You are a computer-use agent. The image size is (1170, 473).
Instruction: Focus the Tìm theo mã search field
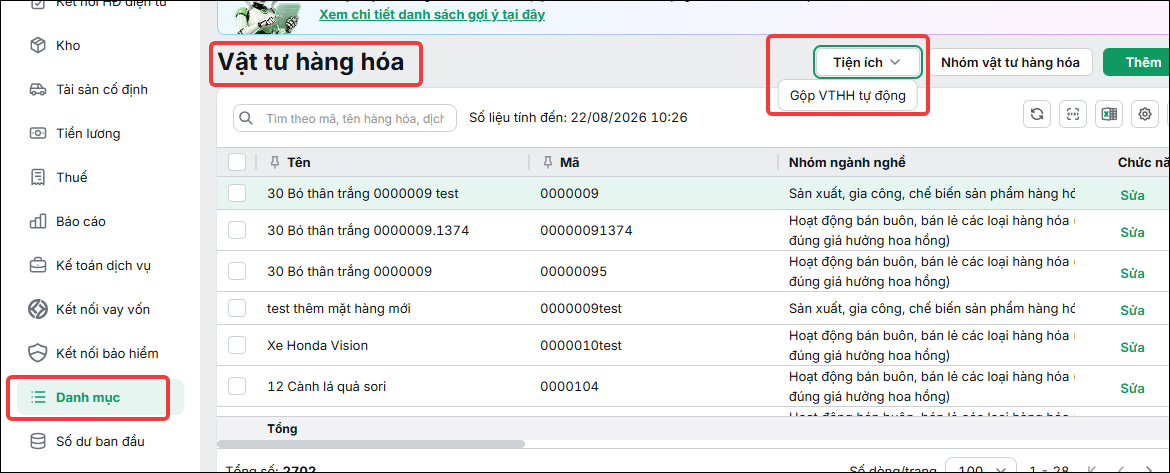(x=345, y=118)
